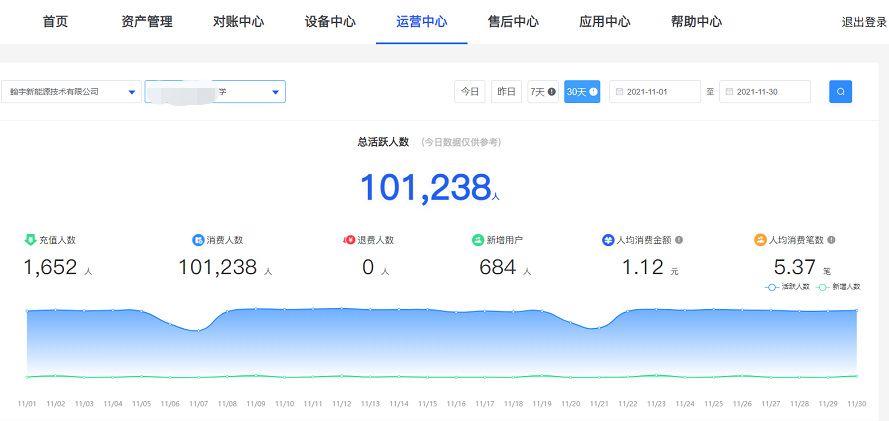Click info icon beside 人均消费金额
The height and width of the screenshot is (421, 889).
[x=679, y=240]
